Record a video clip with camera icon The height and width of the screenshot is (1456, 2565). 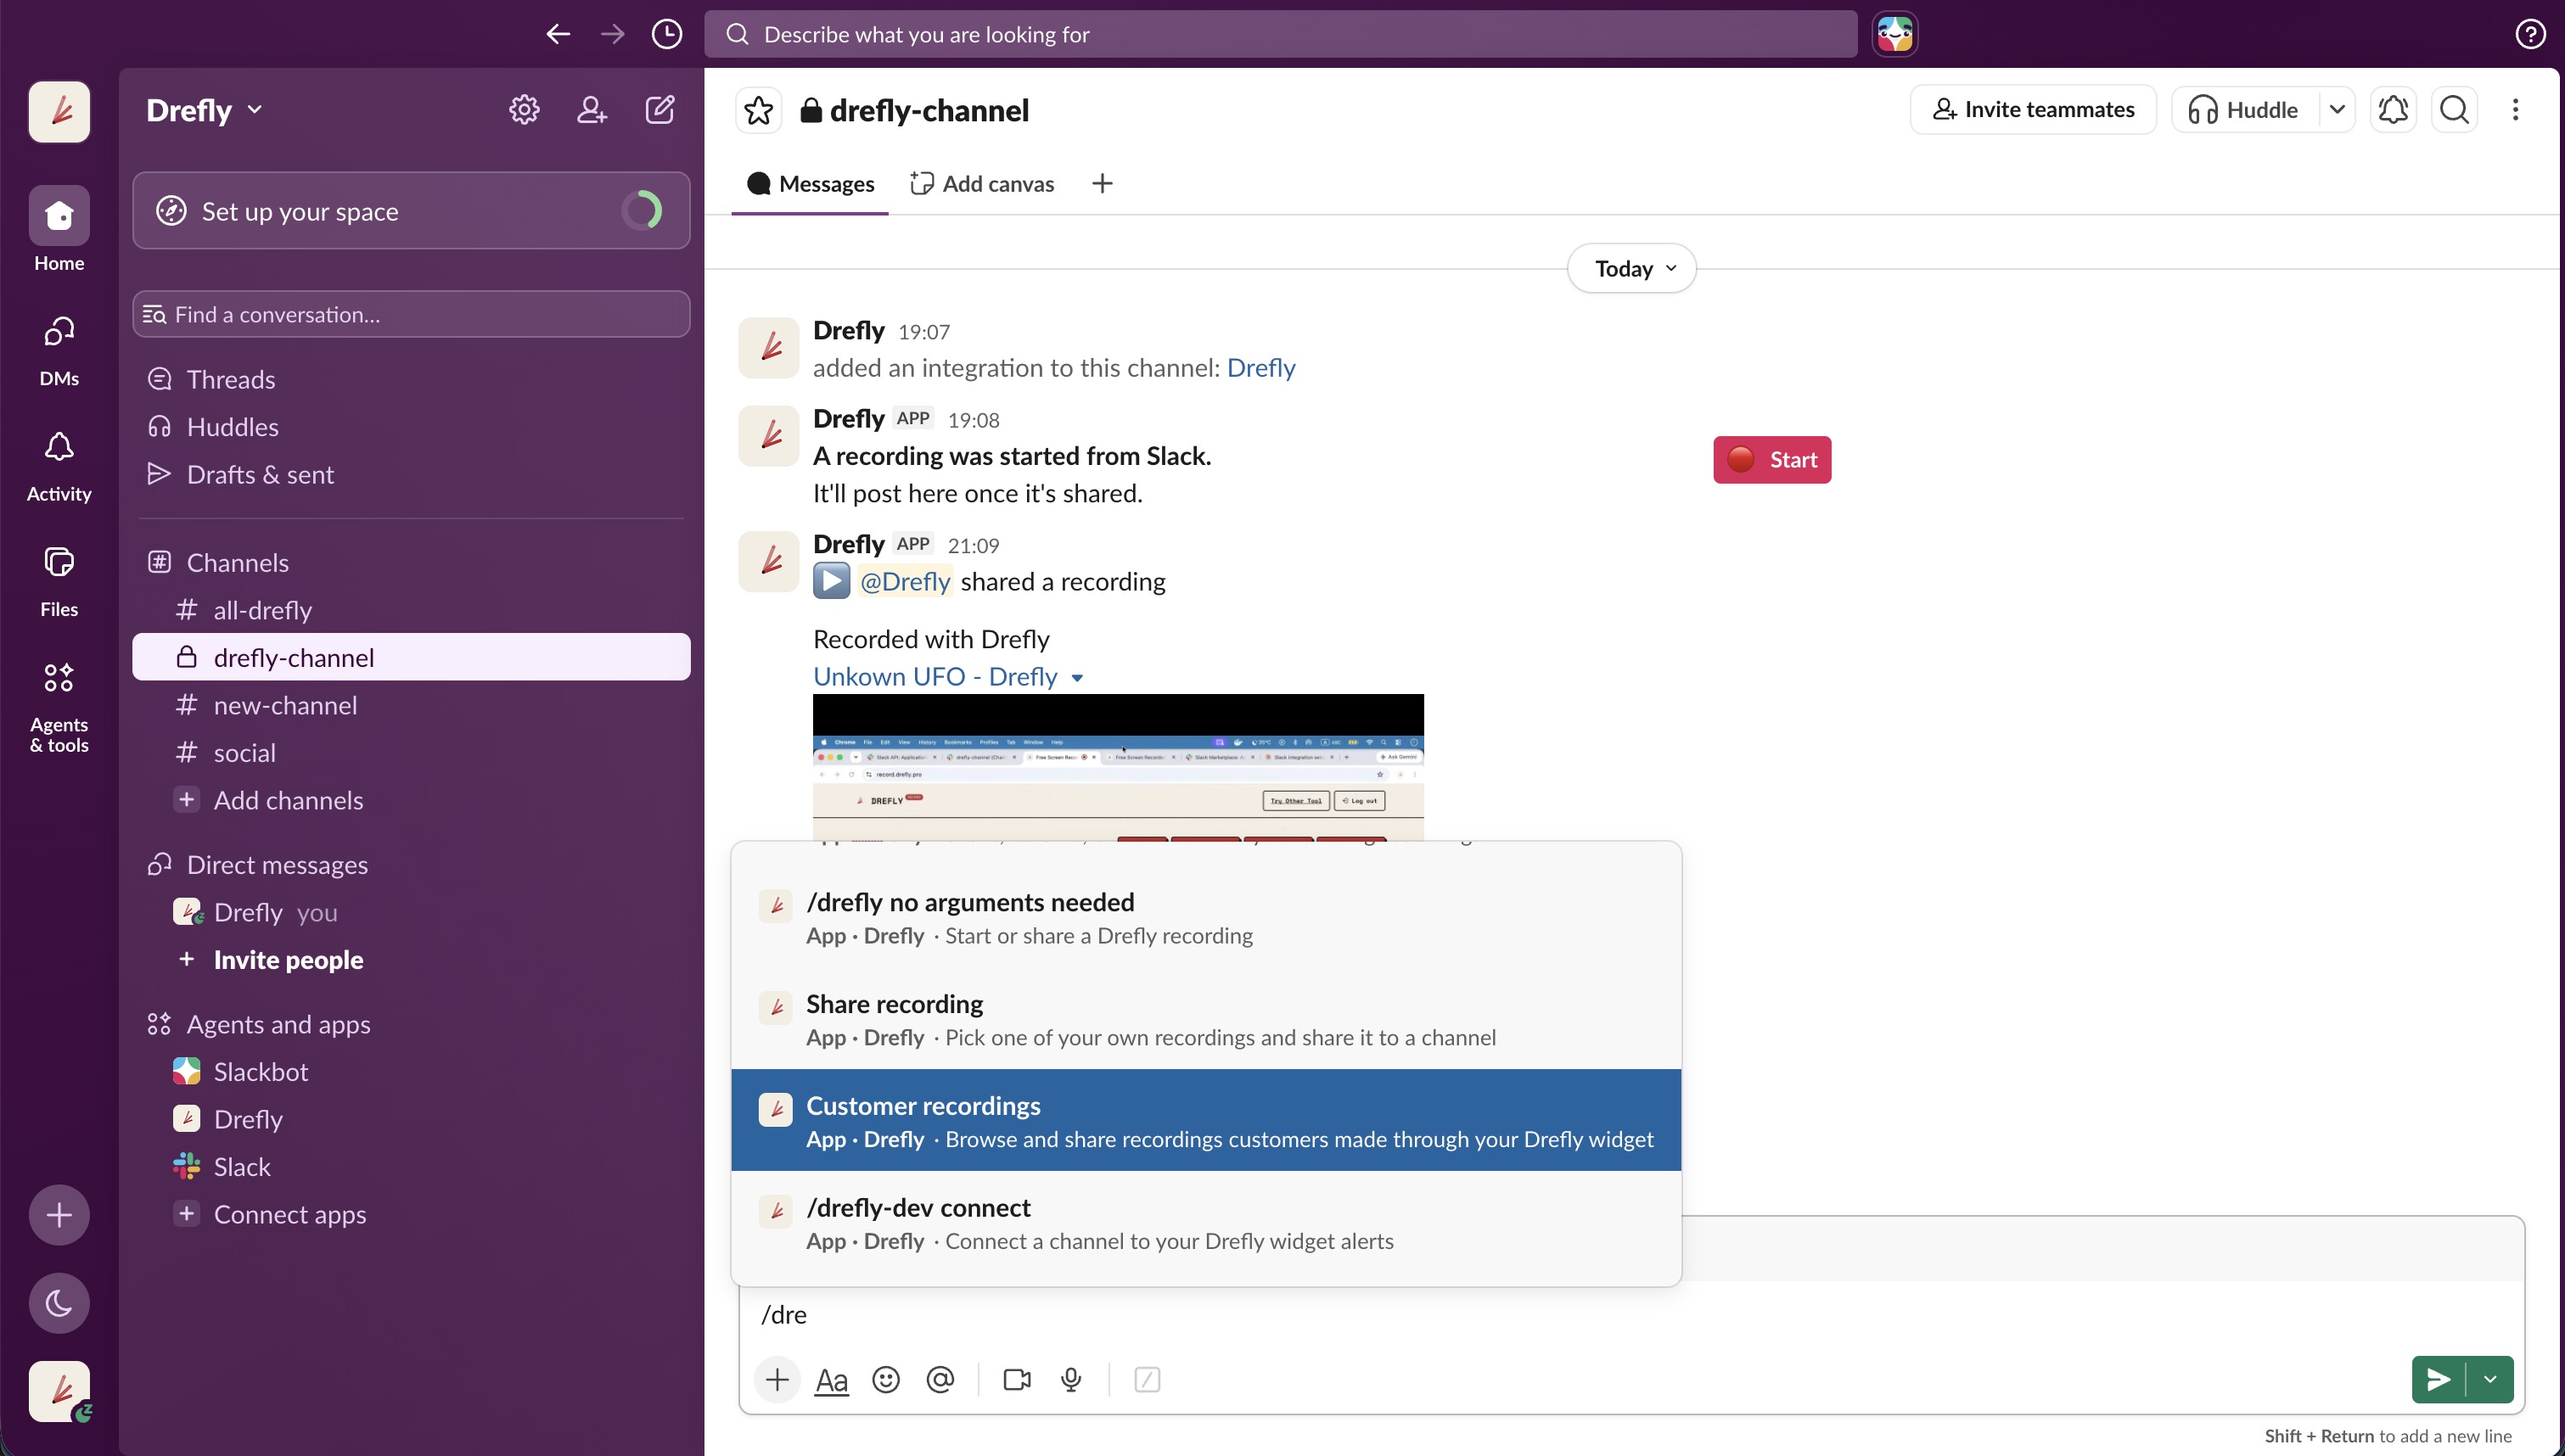(1017, 1380)
